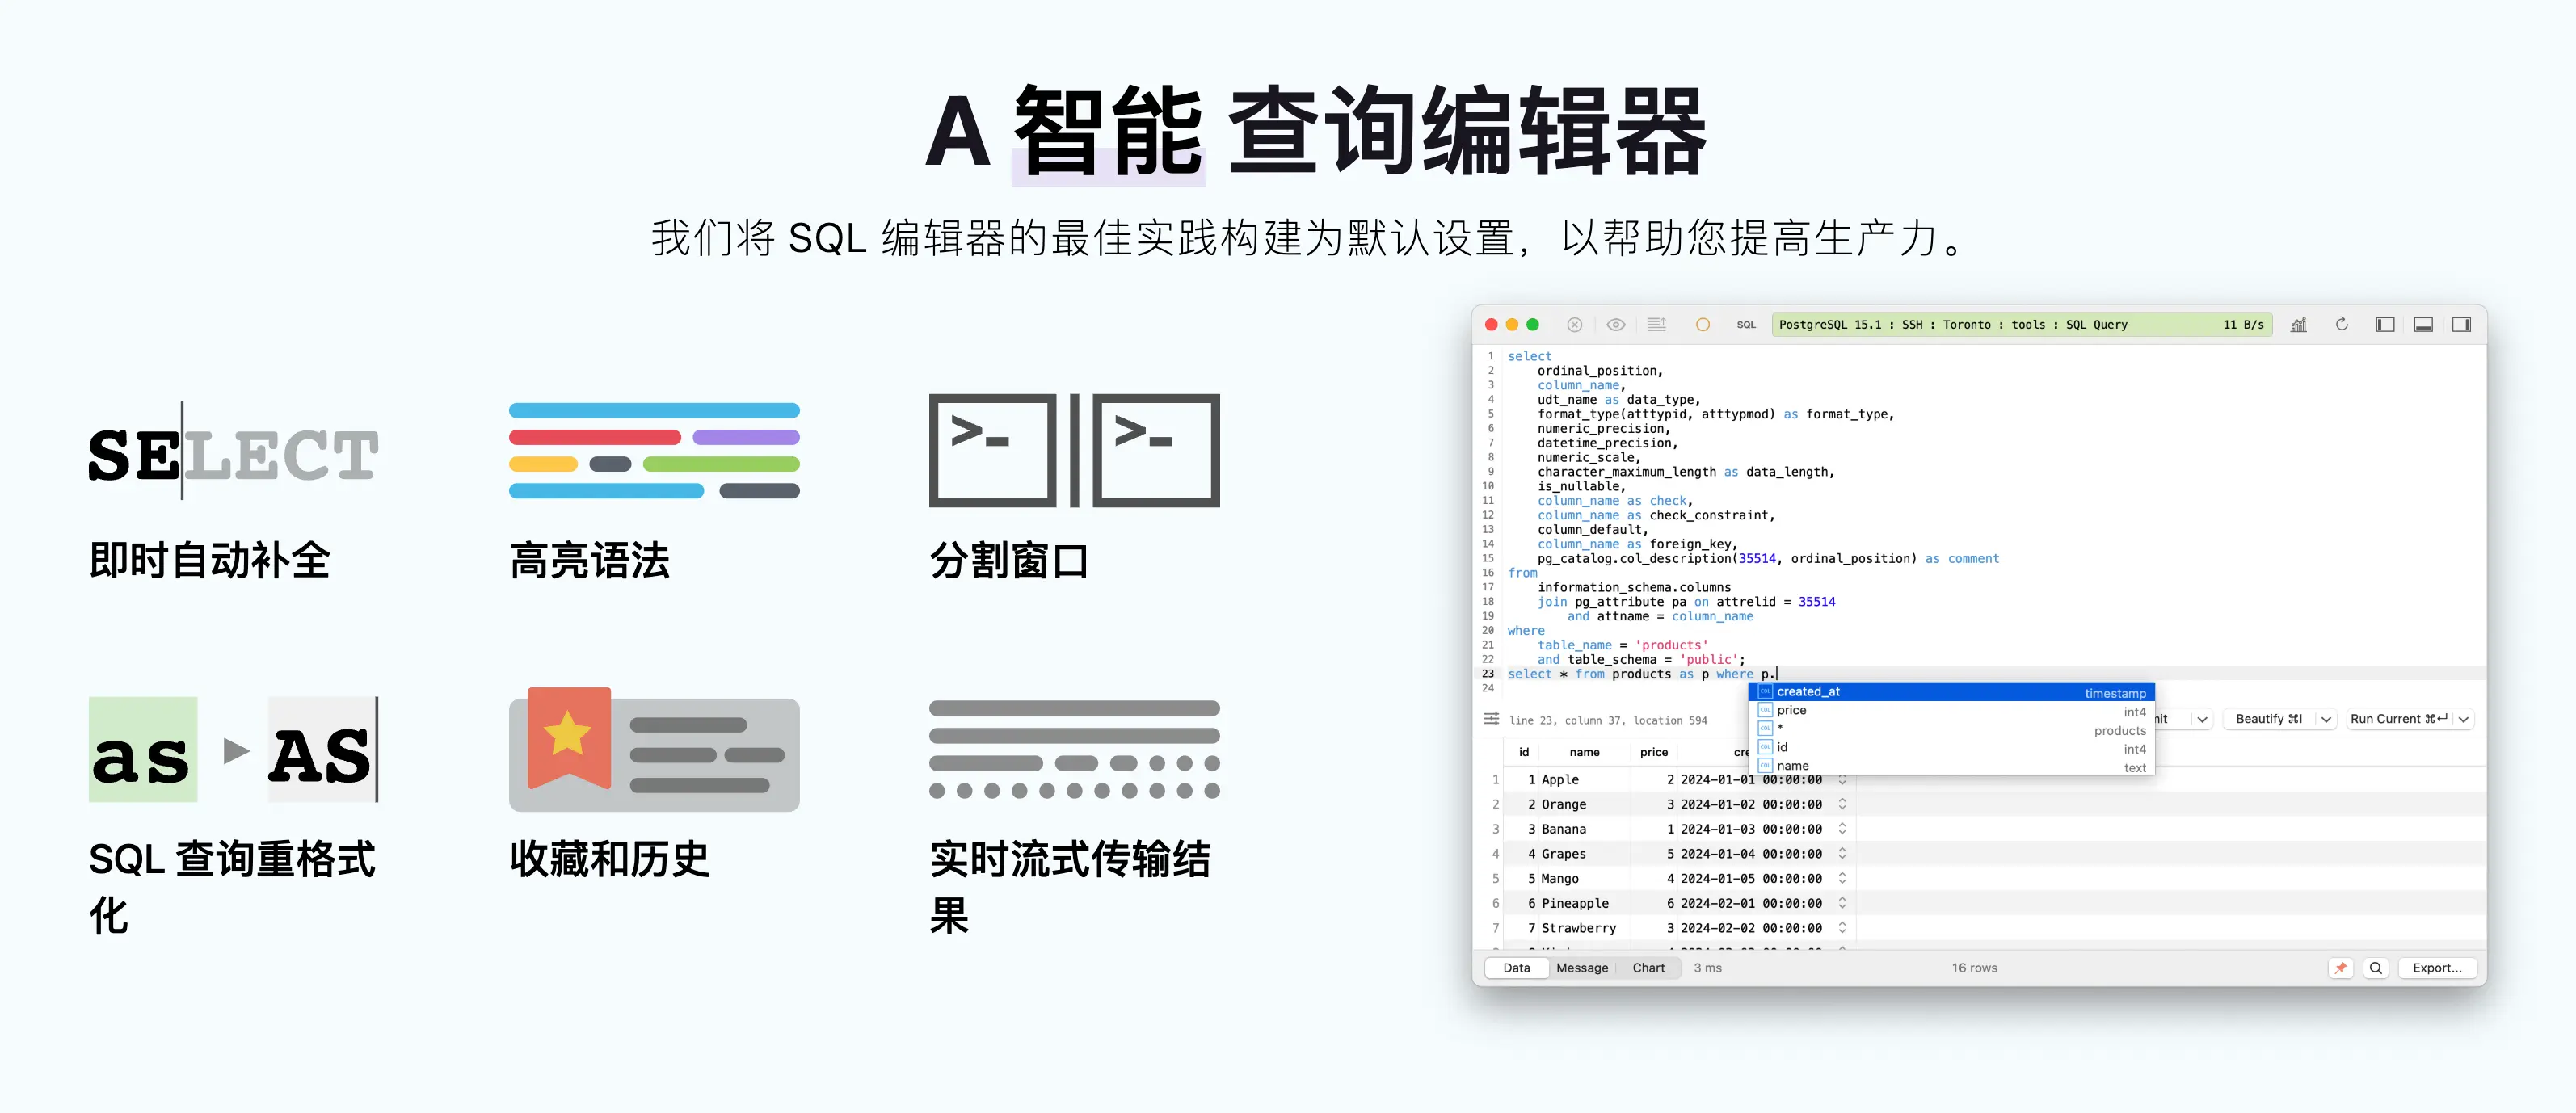Toggle the left sidebar panel
The image size is (2576, 1113).
2384,324
